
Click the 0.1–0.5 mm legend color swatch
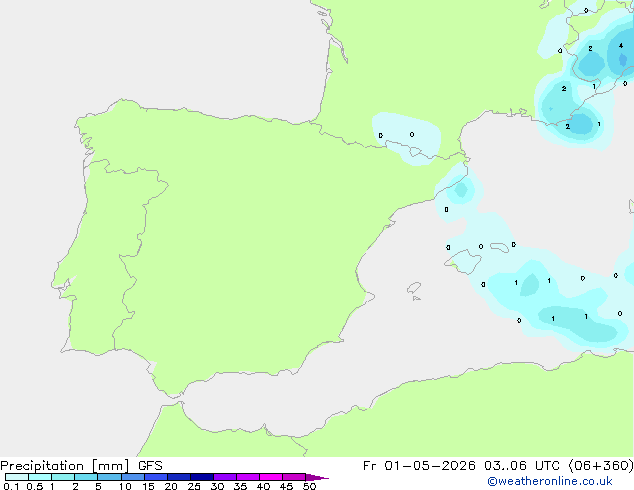click(x=17, y=477)
